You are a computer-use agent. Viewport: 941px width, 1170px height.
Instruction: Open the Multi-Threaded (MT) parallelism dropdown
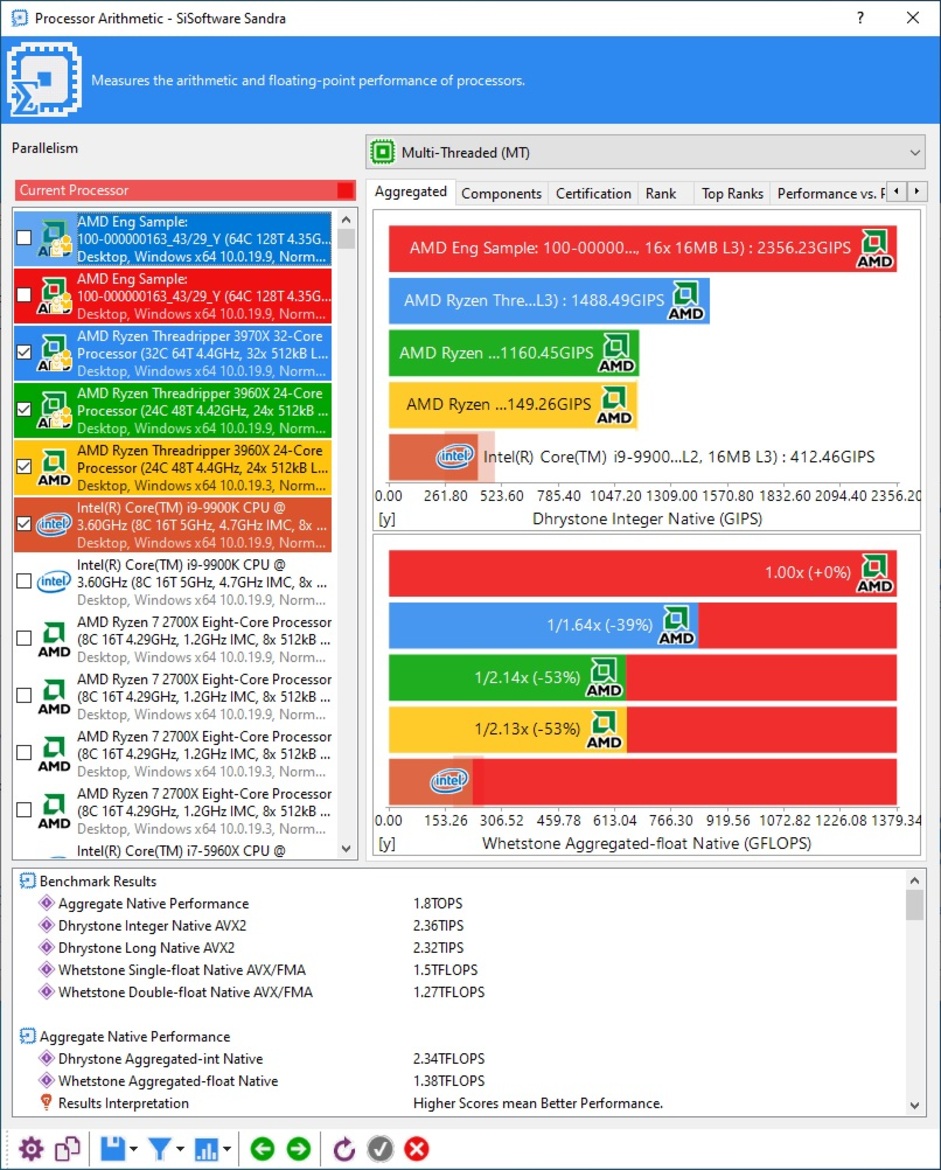pyautogui.click(x=645, y=152)
